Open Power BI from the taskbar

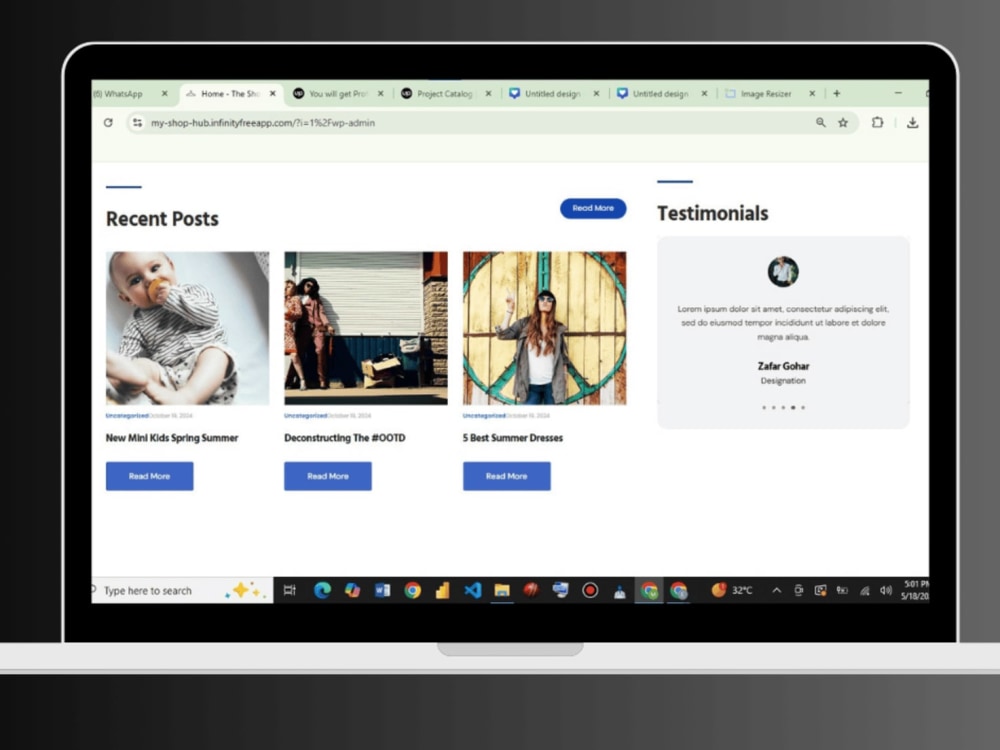[442, 590]
